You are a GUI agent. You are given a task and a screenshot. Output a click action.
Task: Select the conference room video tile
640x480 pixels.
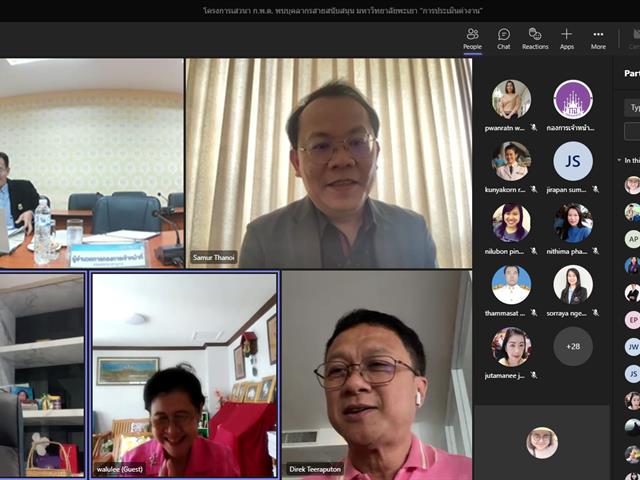92,163
